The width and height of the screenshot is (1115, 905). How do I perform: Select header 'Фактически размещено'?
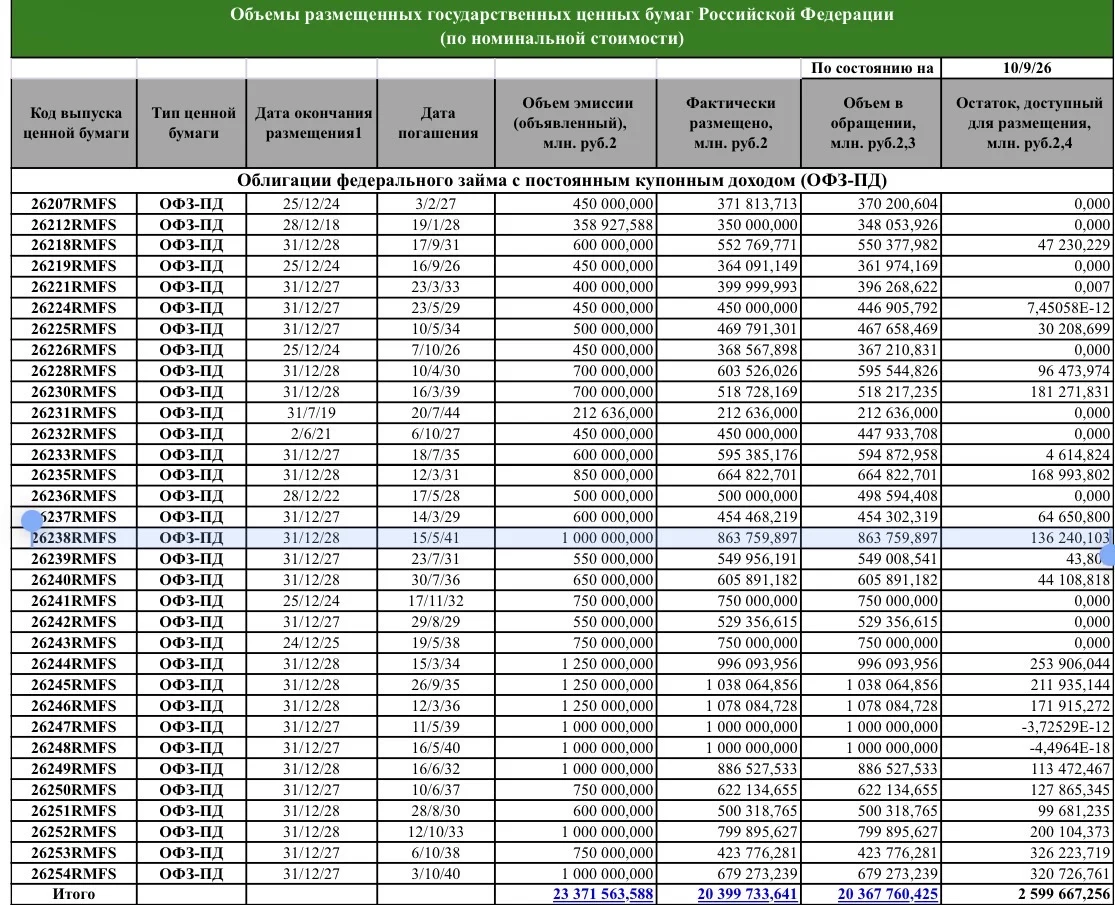pyautogui.click(x=730, y=123)
